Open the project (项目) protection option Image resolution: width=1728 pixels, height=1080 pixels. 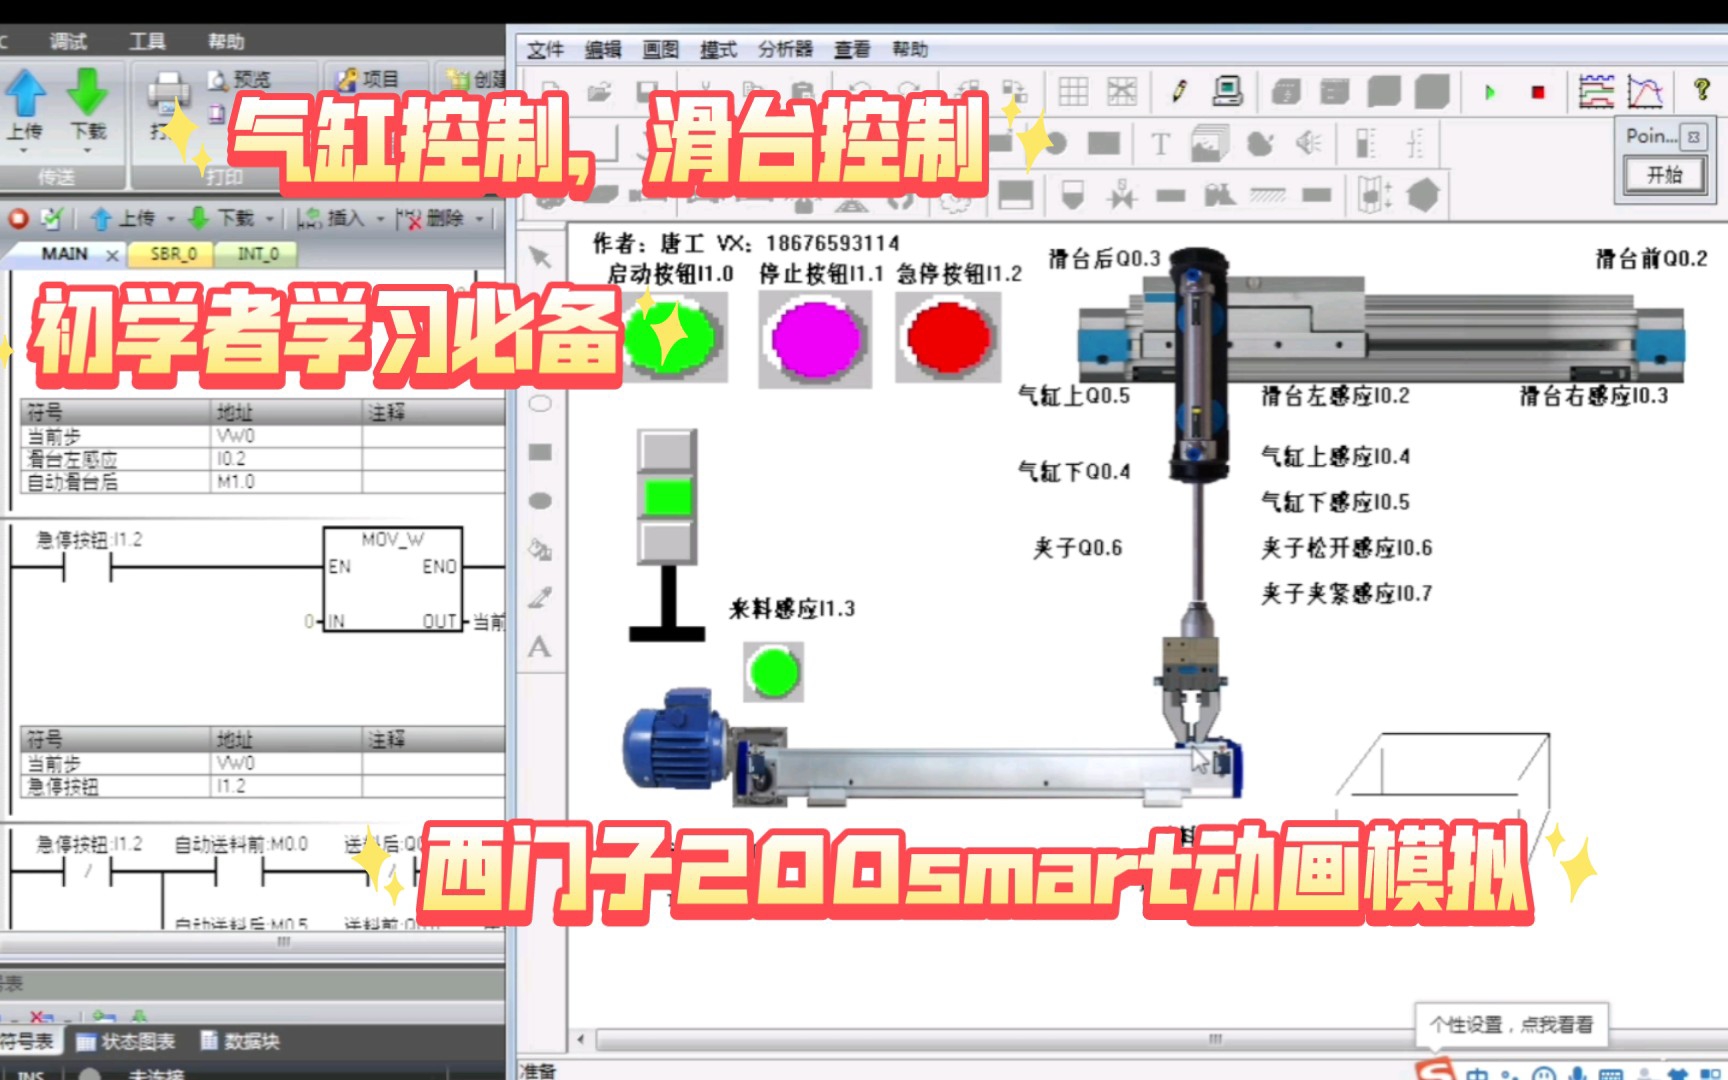coord(367,79)
